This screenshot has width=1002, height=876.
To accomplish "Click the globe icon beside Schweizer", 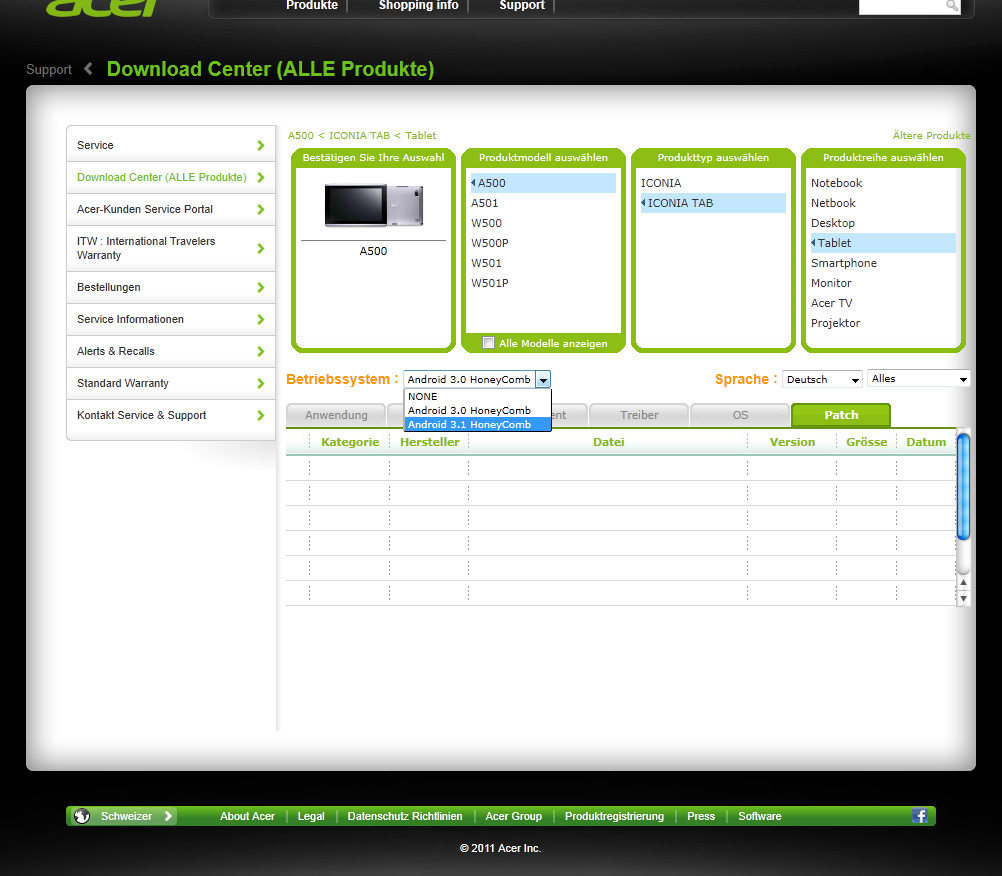I will pyautogui.click(x=82, y=816).
